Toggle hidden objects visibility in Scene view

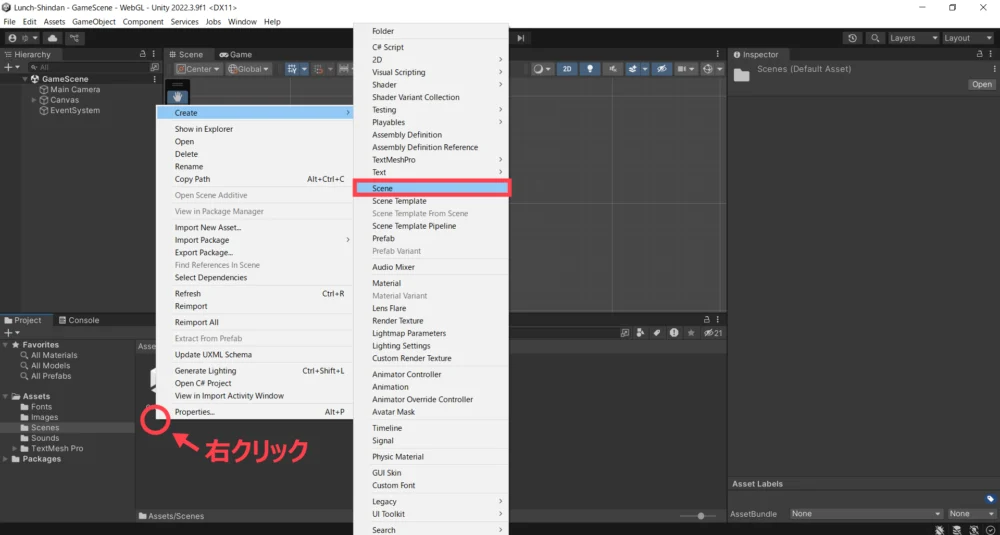point(663,69)
